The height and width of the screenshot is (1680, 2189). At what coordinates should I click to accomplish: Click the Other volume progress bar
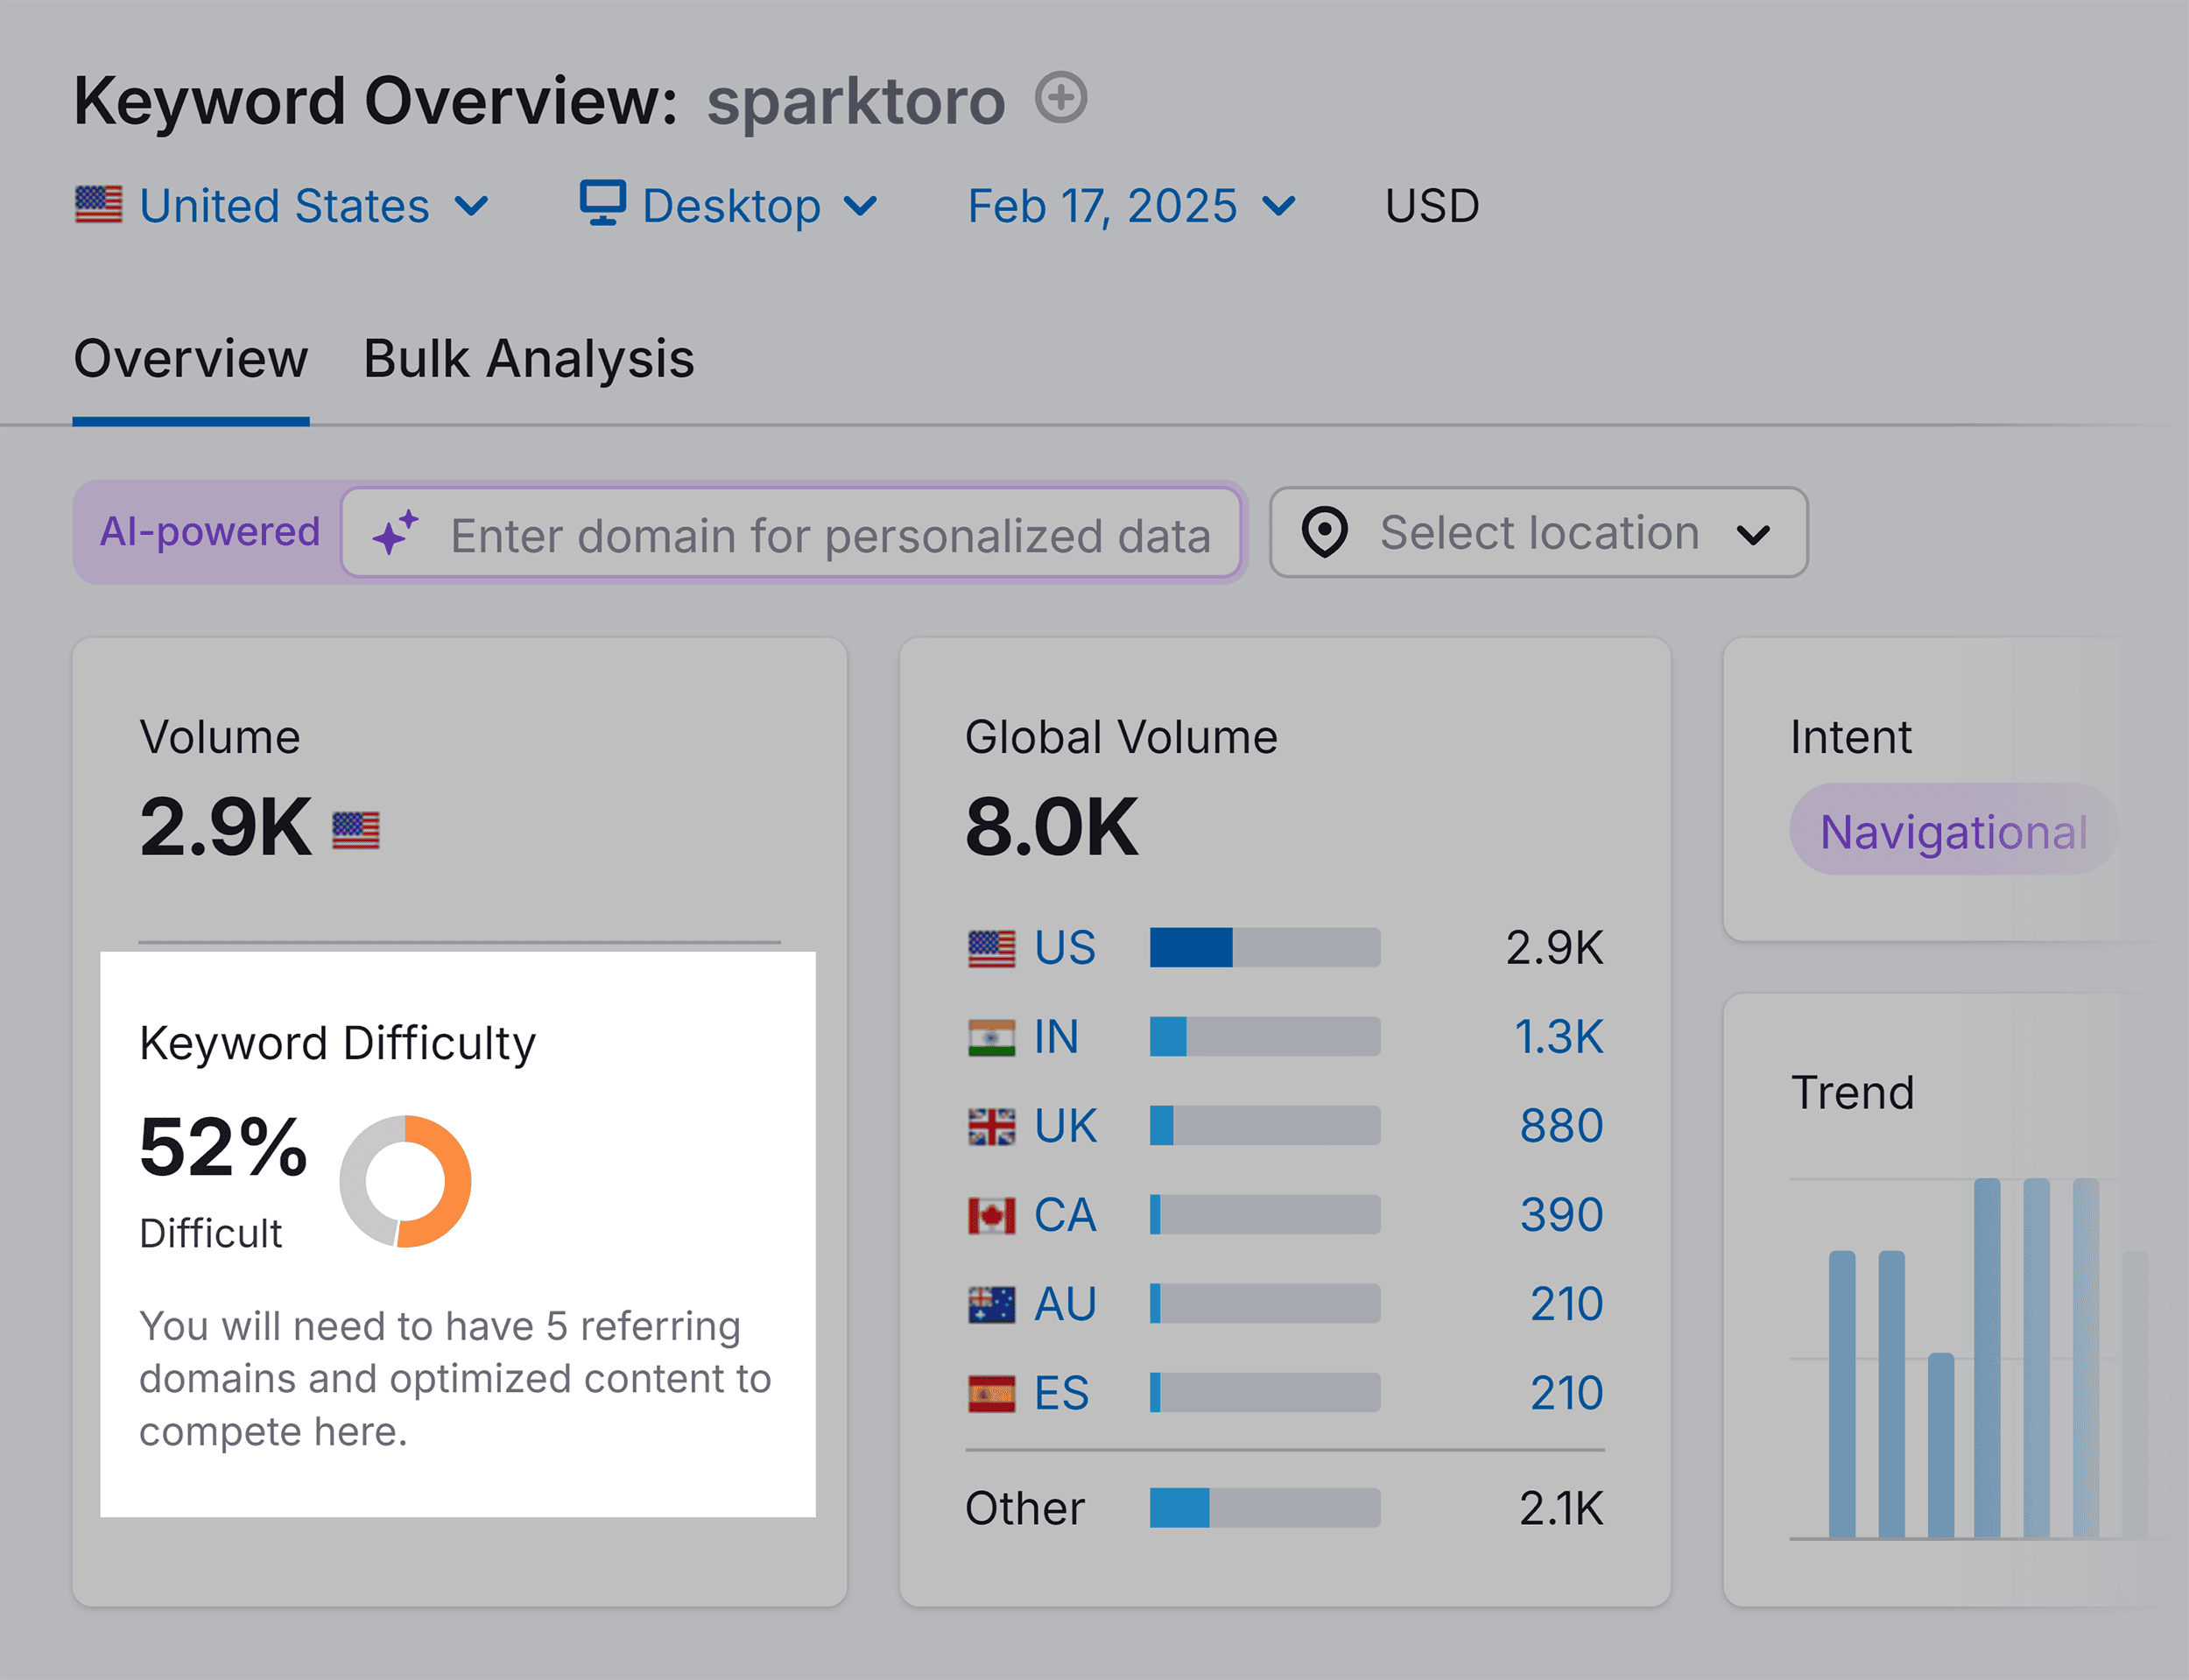click(1265, 1508)
